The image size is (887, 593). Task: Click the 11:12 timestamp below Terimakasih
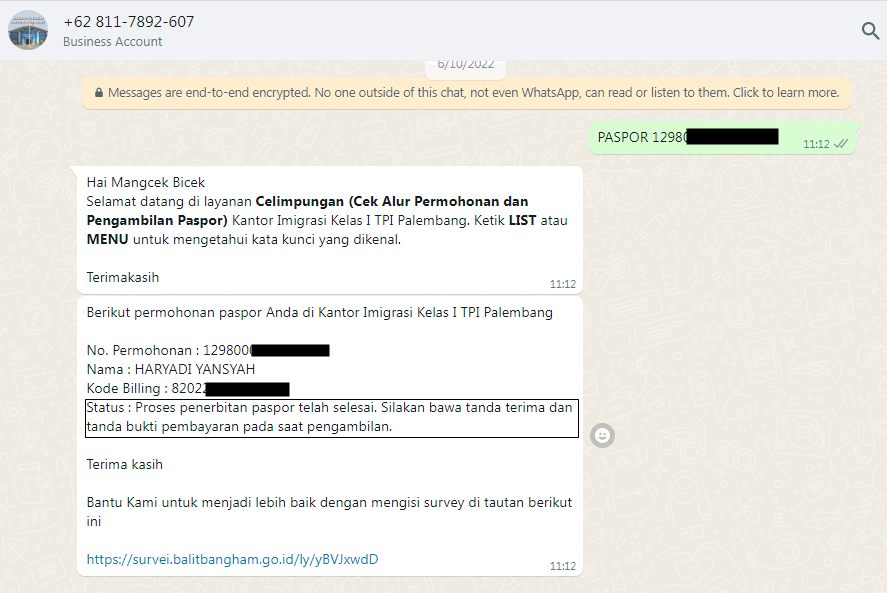(x=562, y=284)
